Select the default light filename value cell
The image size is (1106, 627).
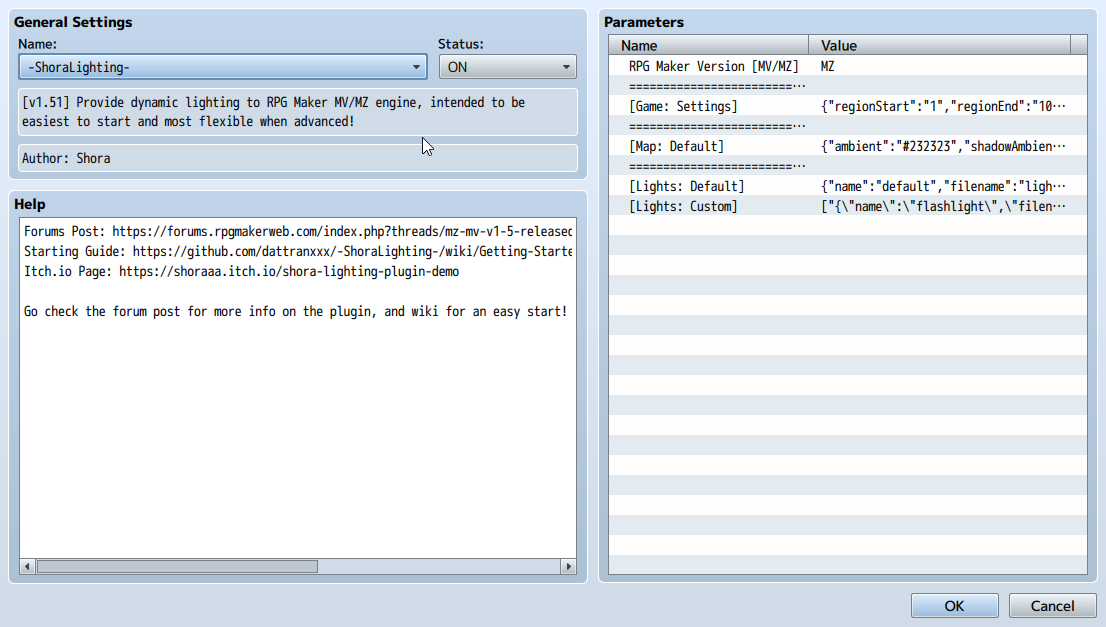point(943,187)
